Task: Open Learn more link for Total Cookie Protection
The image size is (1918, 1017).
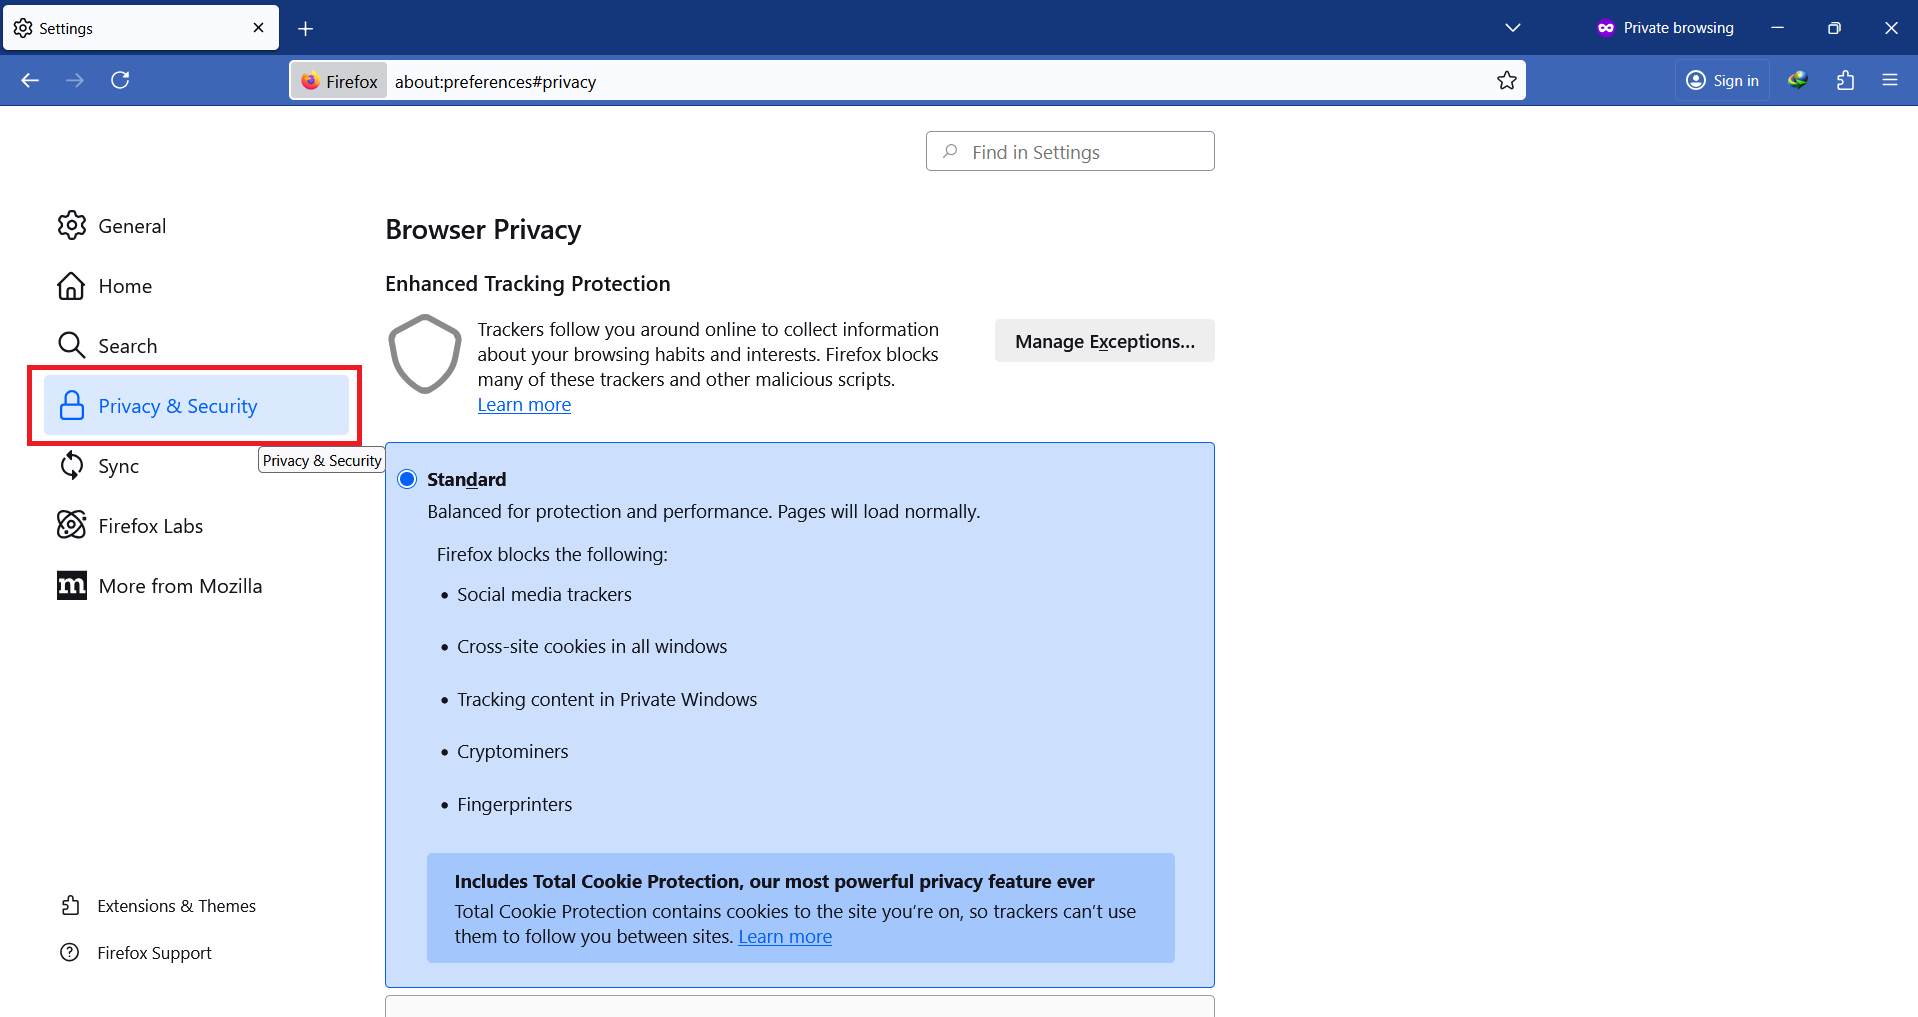Action: [x=784, y=937]
